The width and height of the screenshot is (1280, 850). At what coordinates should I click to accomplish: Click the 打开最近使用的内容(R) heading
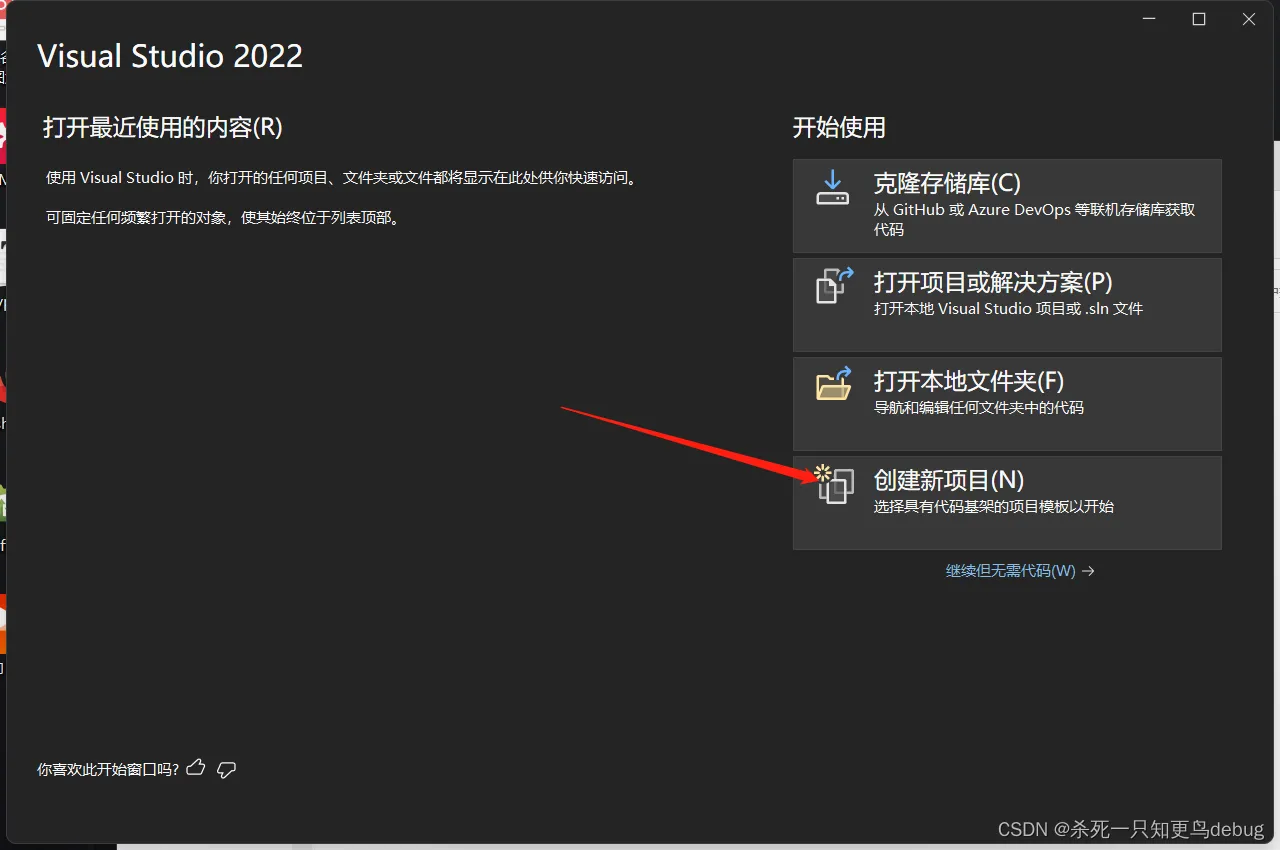pos(163,127)
